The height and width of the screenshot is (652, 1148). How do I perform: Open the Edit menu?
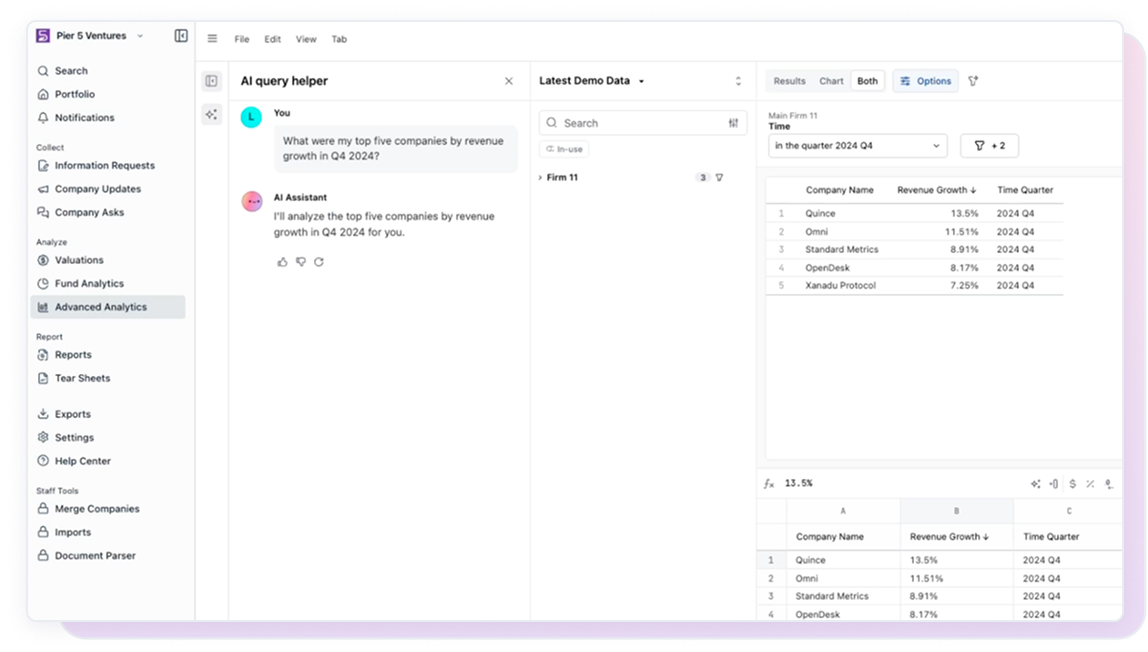click(x=272, y=39)
